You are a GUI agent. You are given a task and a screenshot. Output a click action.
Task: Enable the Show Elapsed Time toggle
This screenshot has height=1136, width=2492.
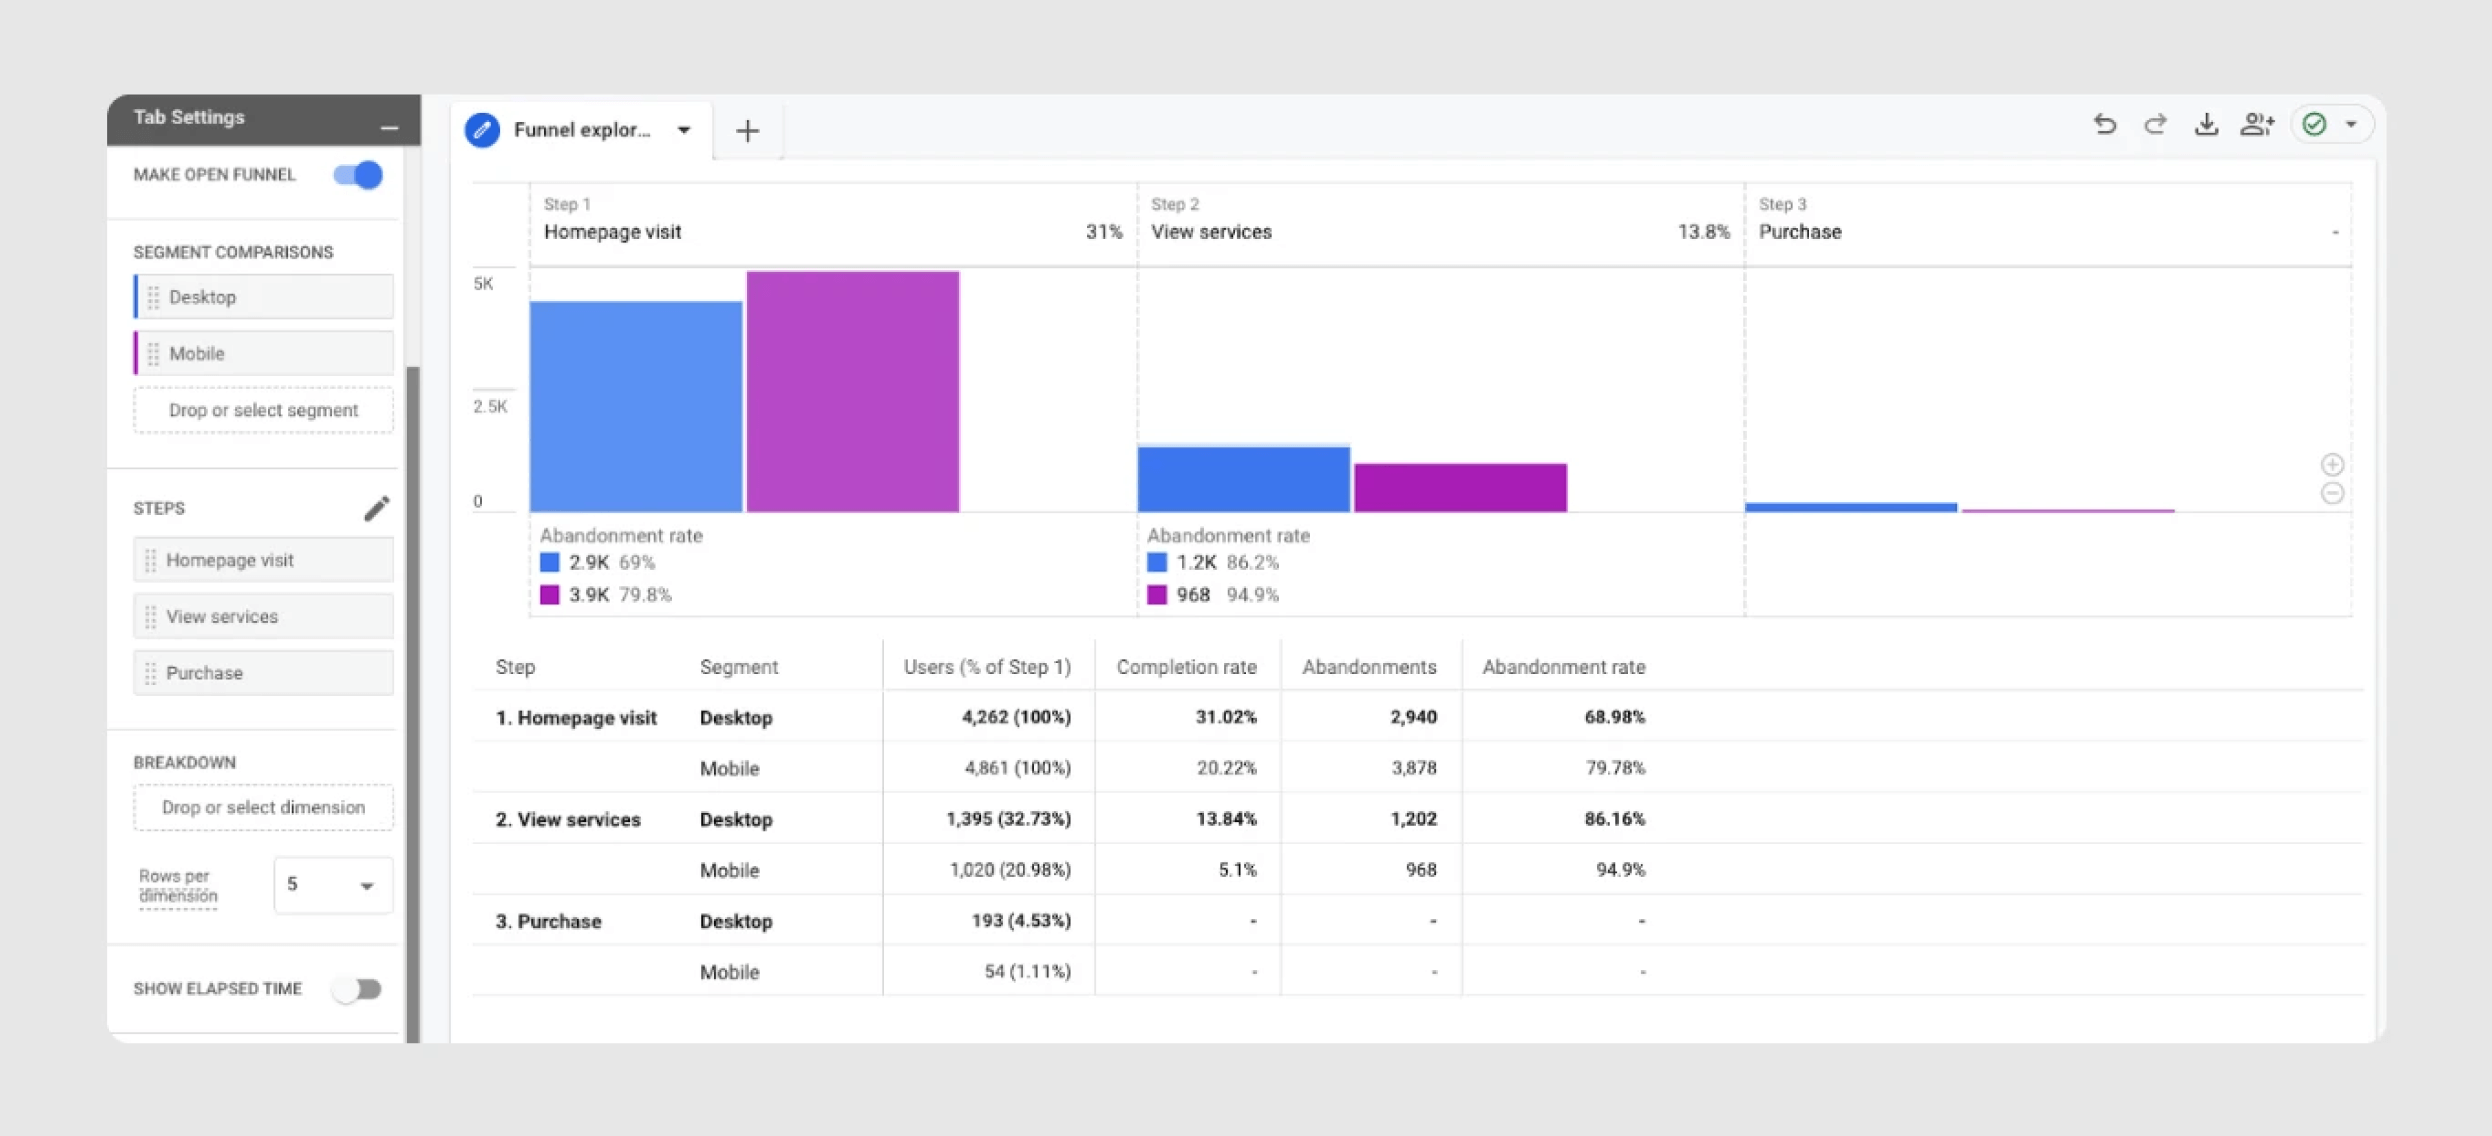358,989
